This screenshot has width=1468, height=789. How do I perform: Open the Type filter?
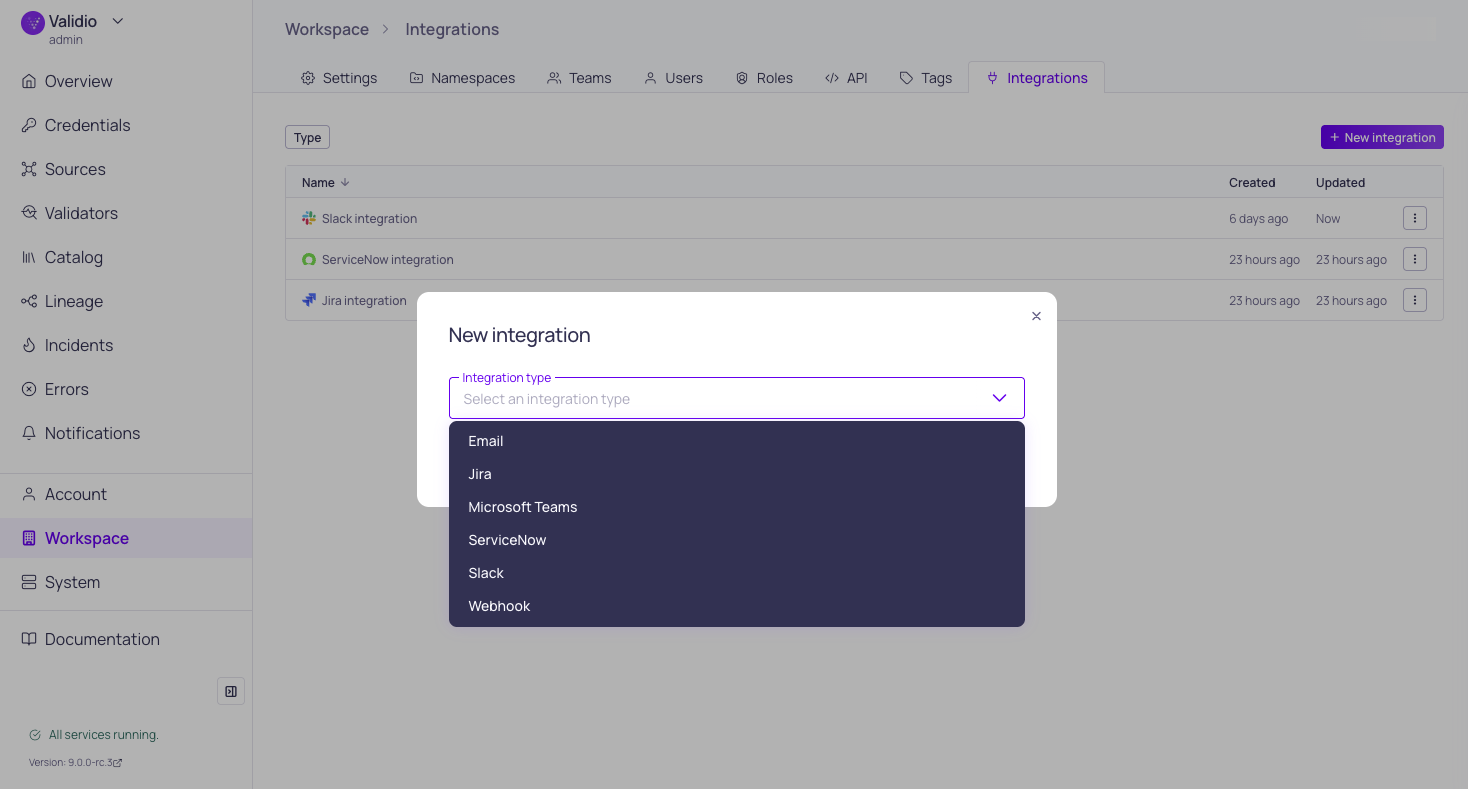pos(307,137)
